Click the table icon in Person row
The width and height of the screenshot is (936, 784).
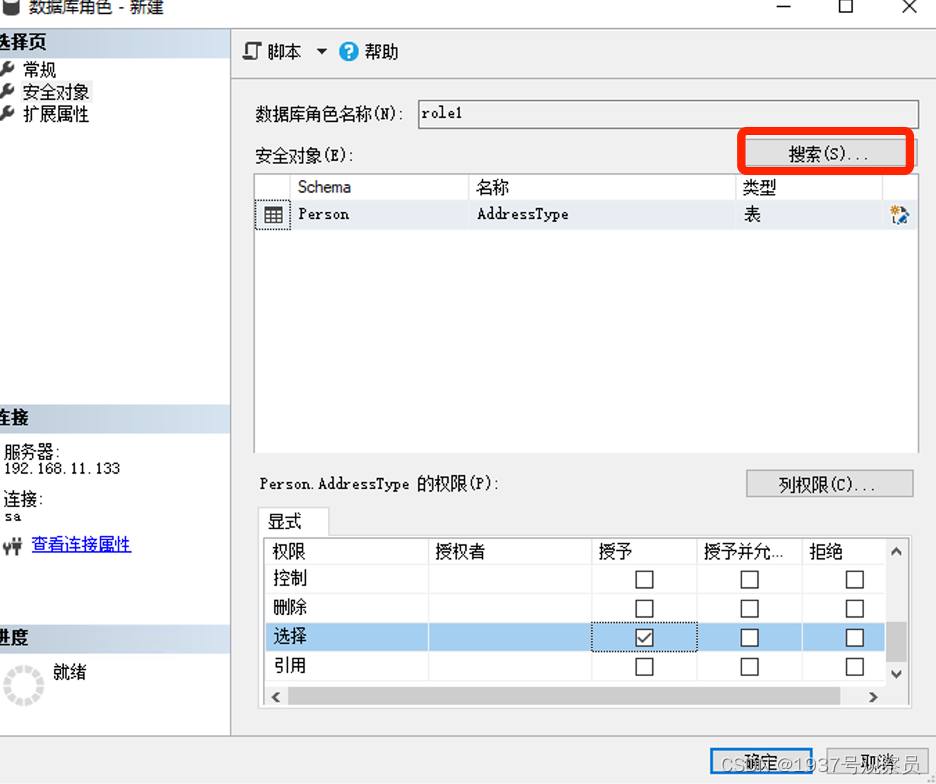click(273, 215)
